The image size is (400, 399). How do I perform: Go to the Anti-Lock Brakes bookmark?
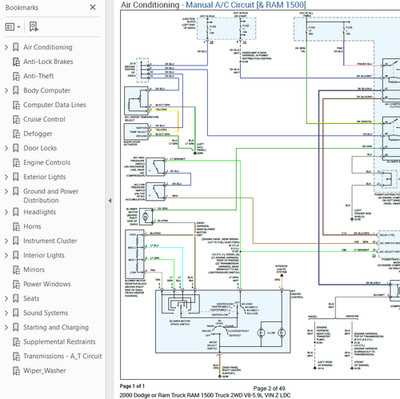click(48, 62)
